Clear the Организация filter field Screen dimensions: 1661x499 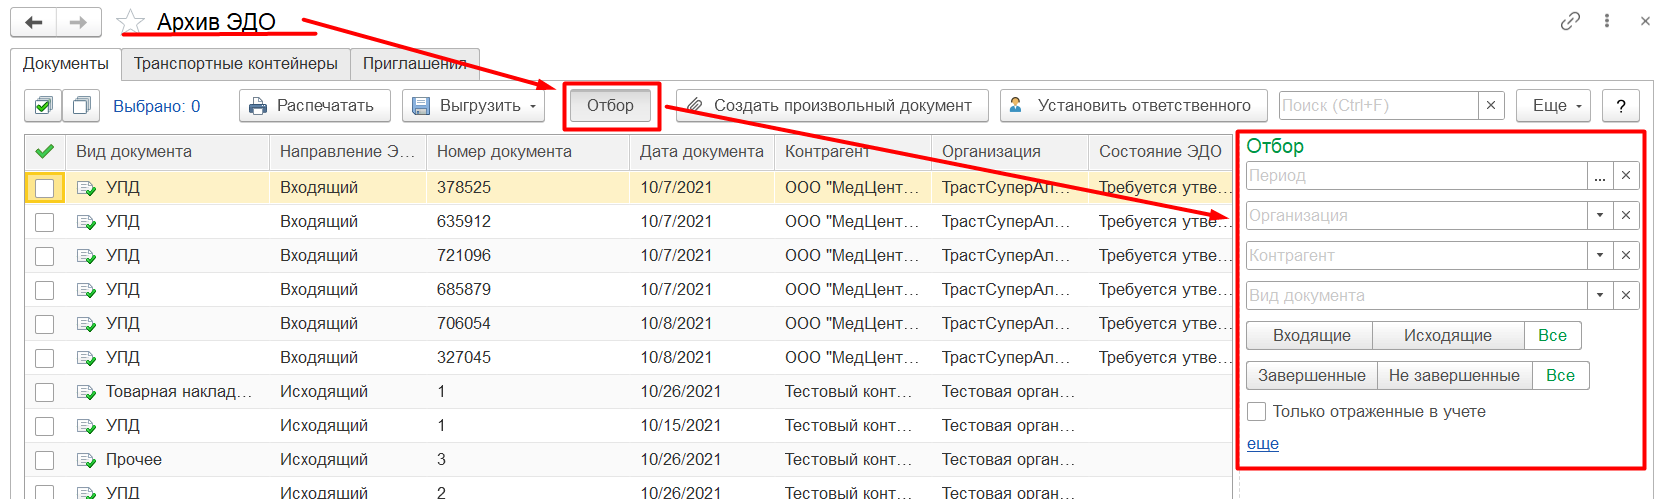pyautogui.click(x=1626, y=215)
